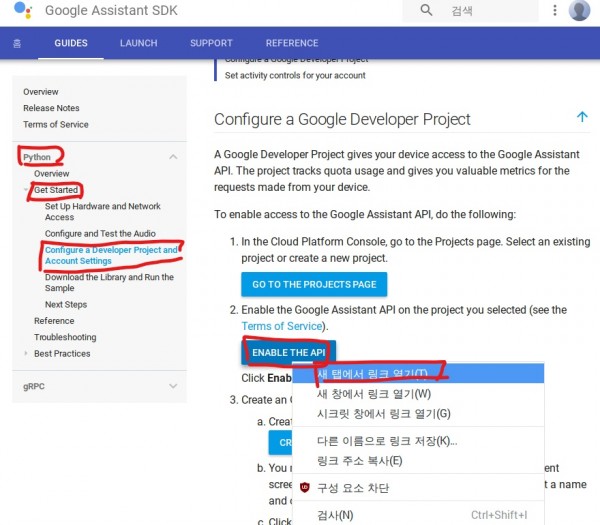The image size is (600, 525).
Task: Switch to the SUPPORT tab
Action: 211,43
